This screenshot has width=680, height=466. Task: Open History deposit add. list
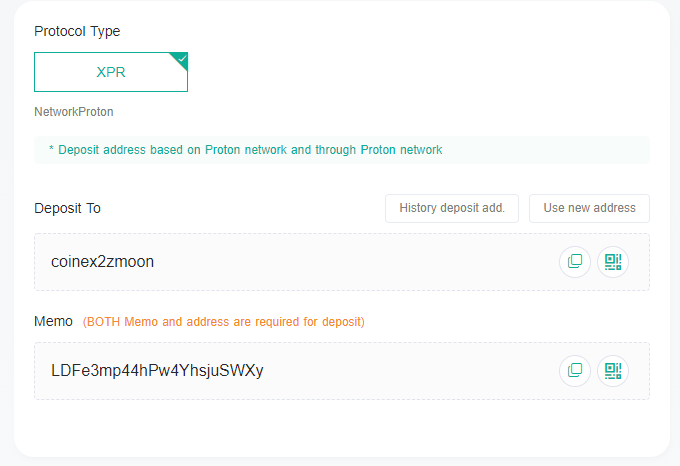452,208
